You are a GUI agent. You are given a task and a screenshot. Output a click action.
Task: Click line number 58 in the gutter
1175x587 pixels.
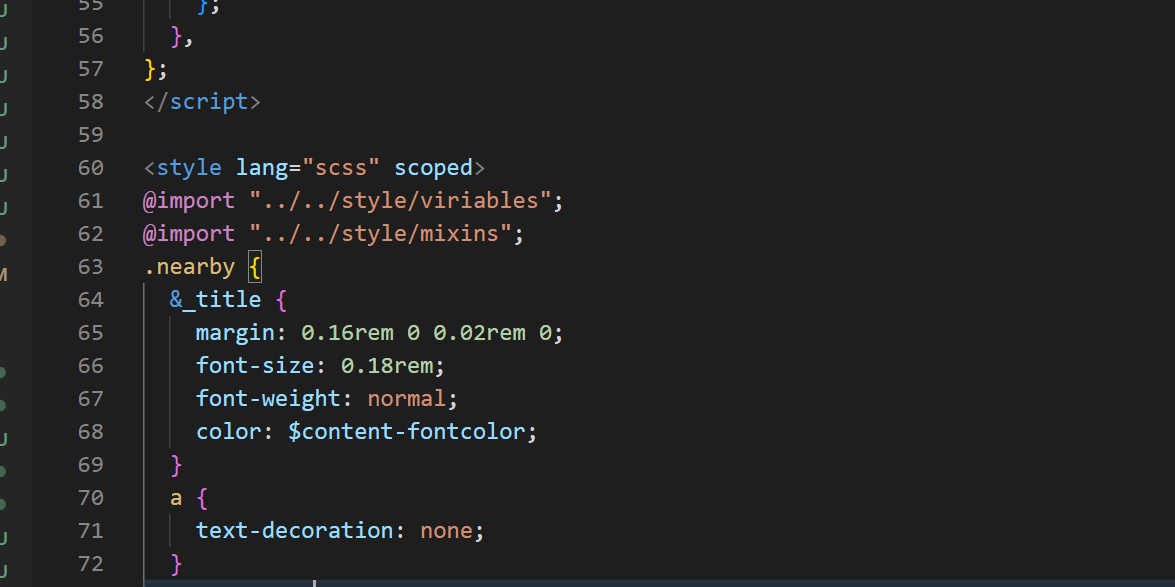click(90, 101)
